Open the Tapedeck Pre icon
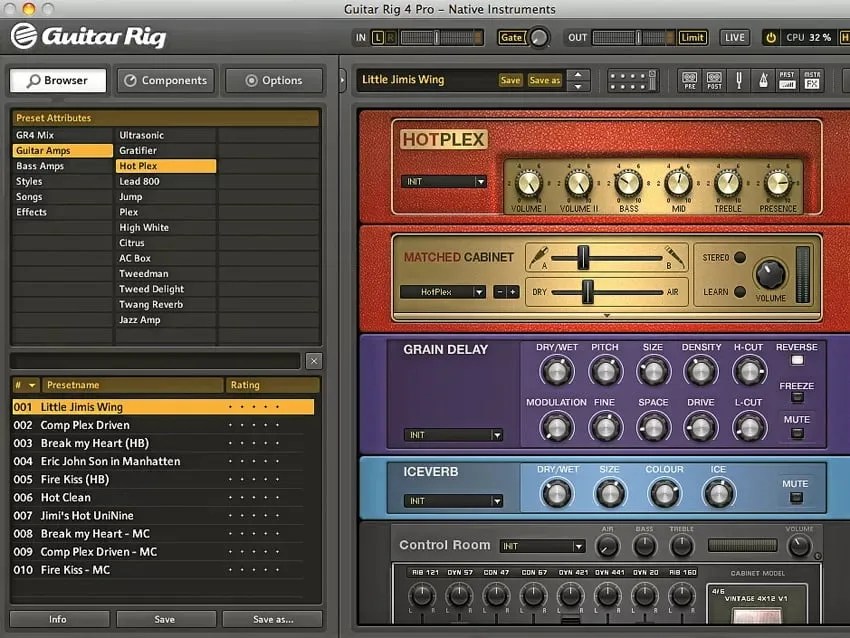The width and height of the screenshot is (850, 638). 690,79
